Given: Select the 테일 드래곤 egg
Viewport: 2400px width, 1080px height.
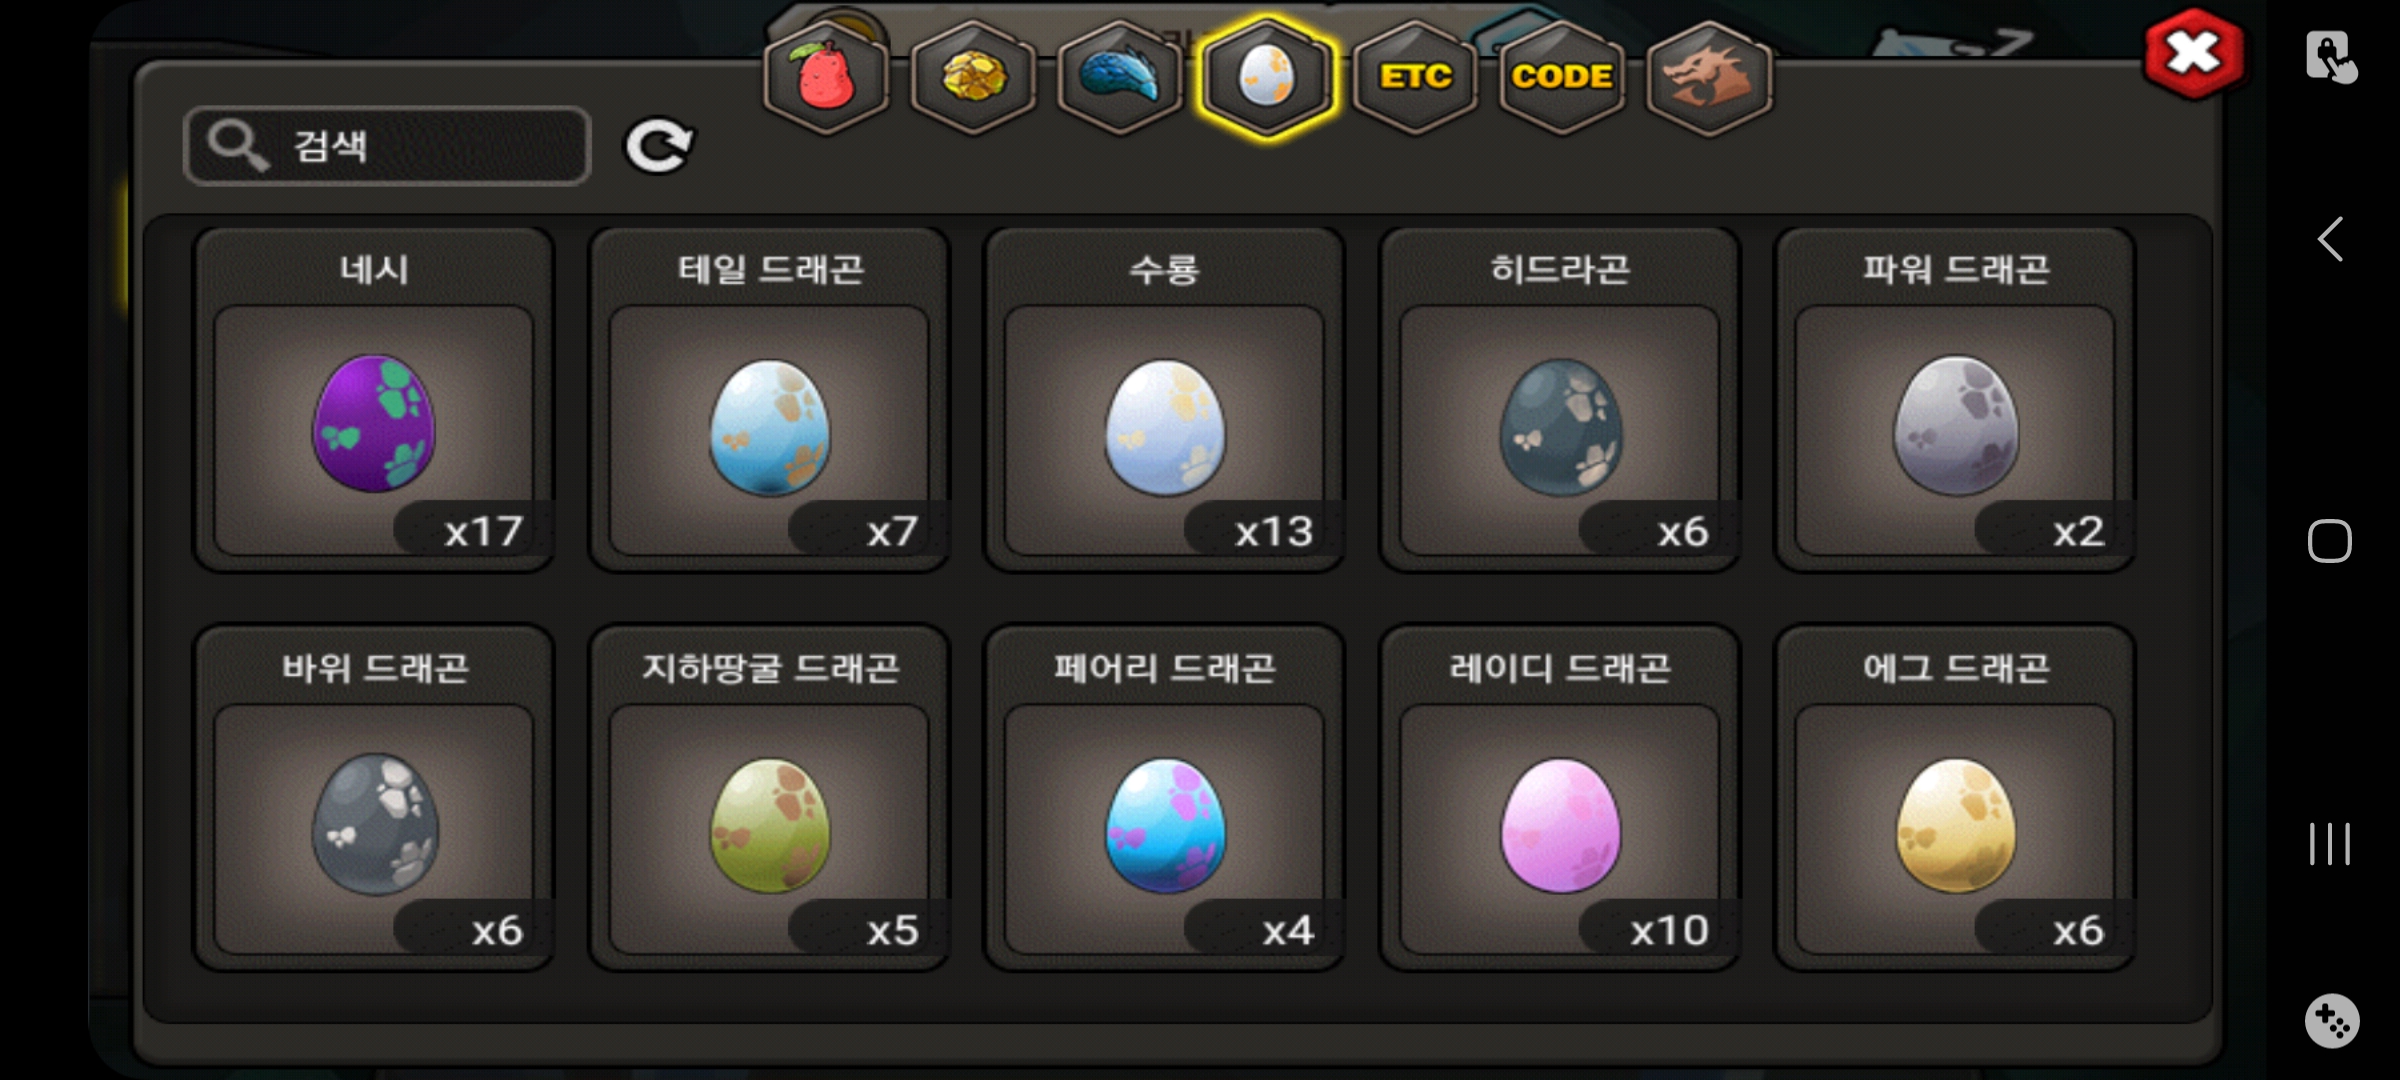Looking at the screenshot, I should point(769,400).
